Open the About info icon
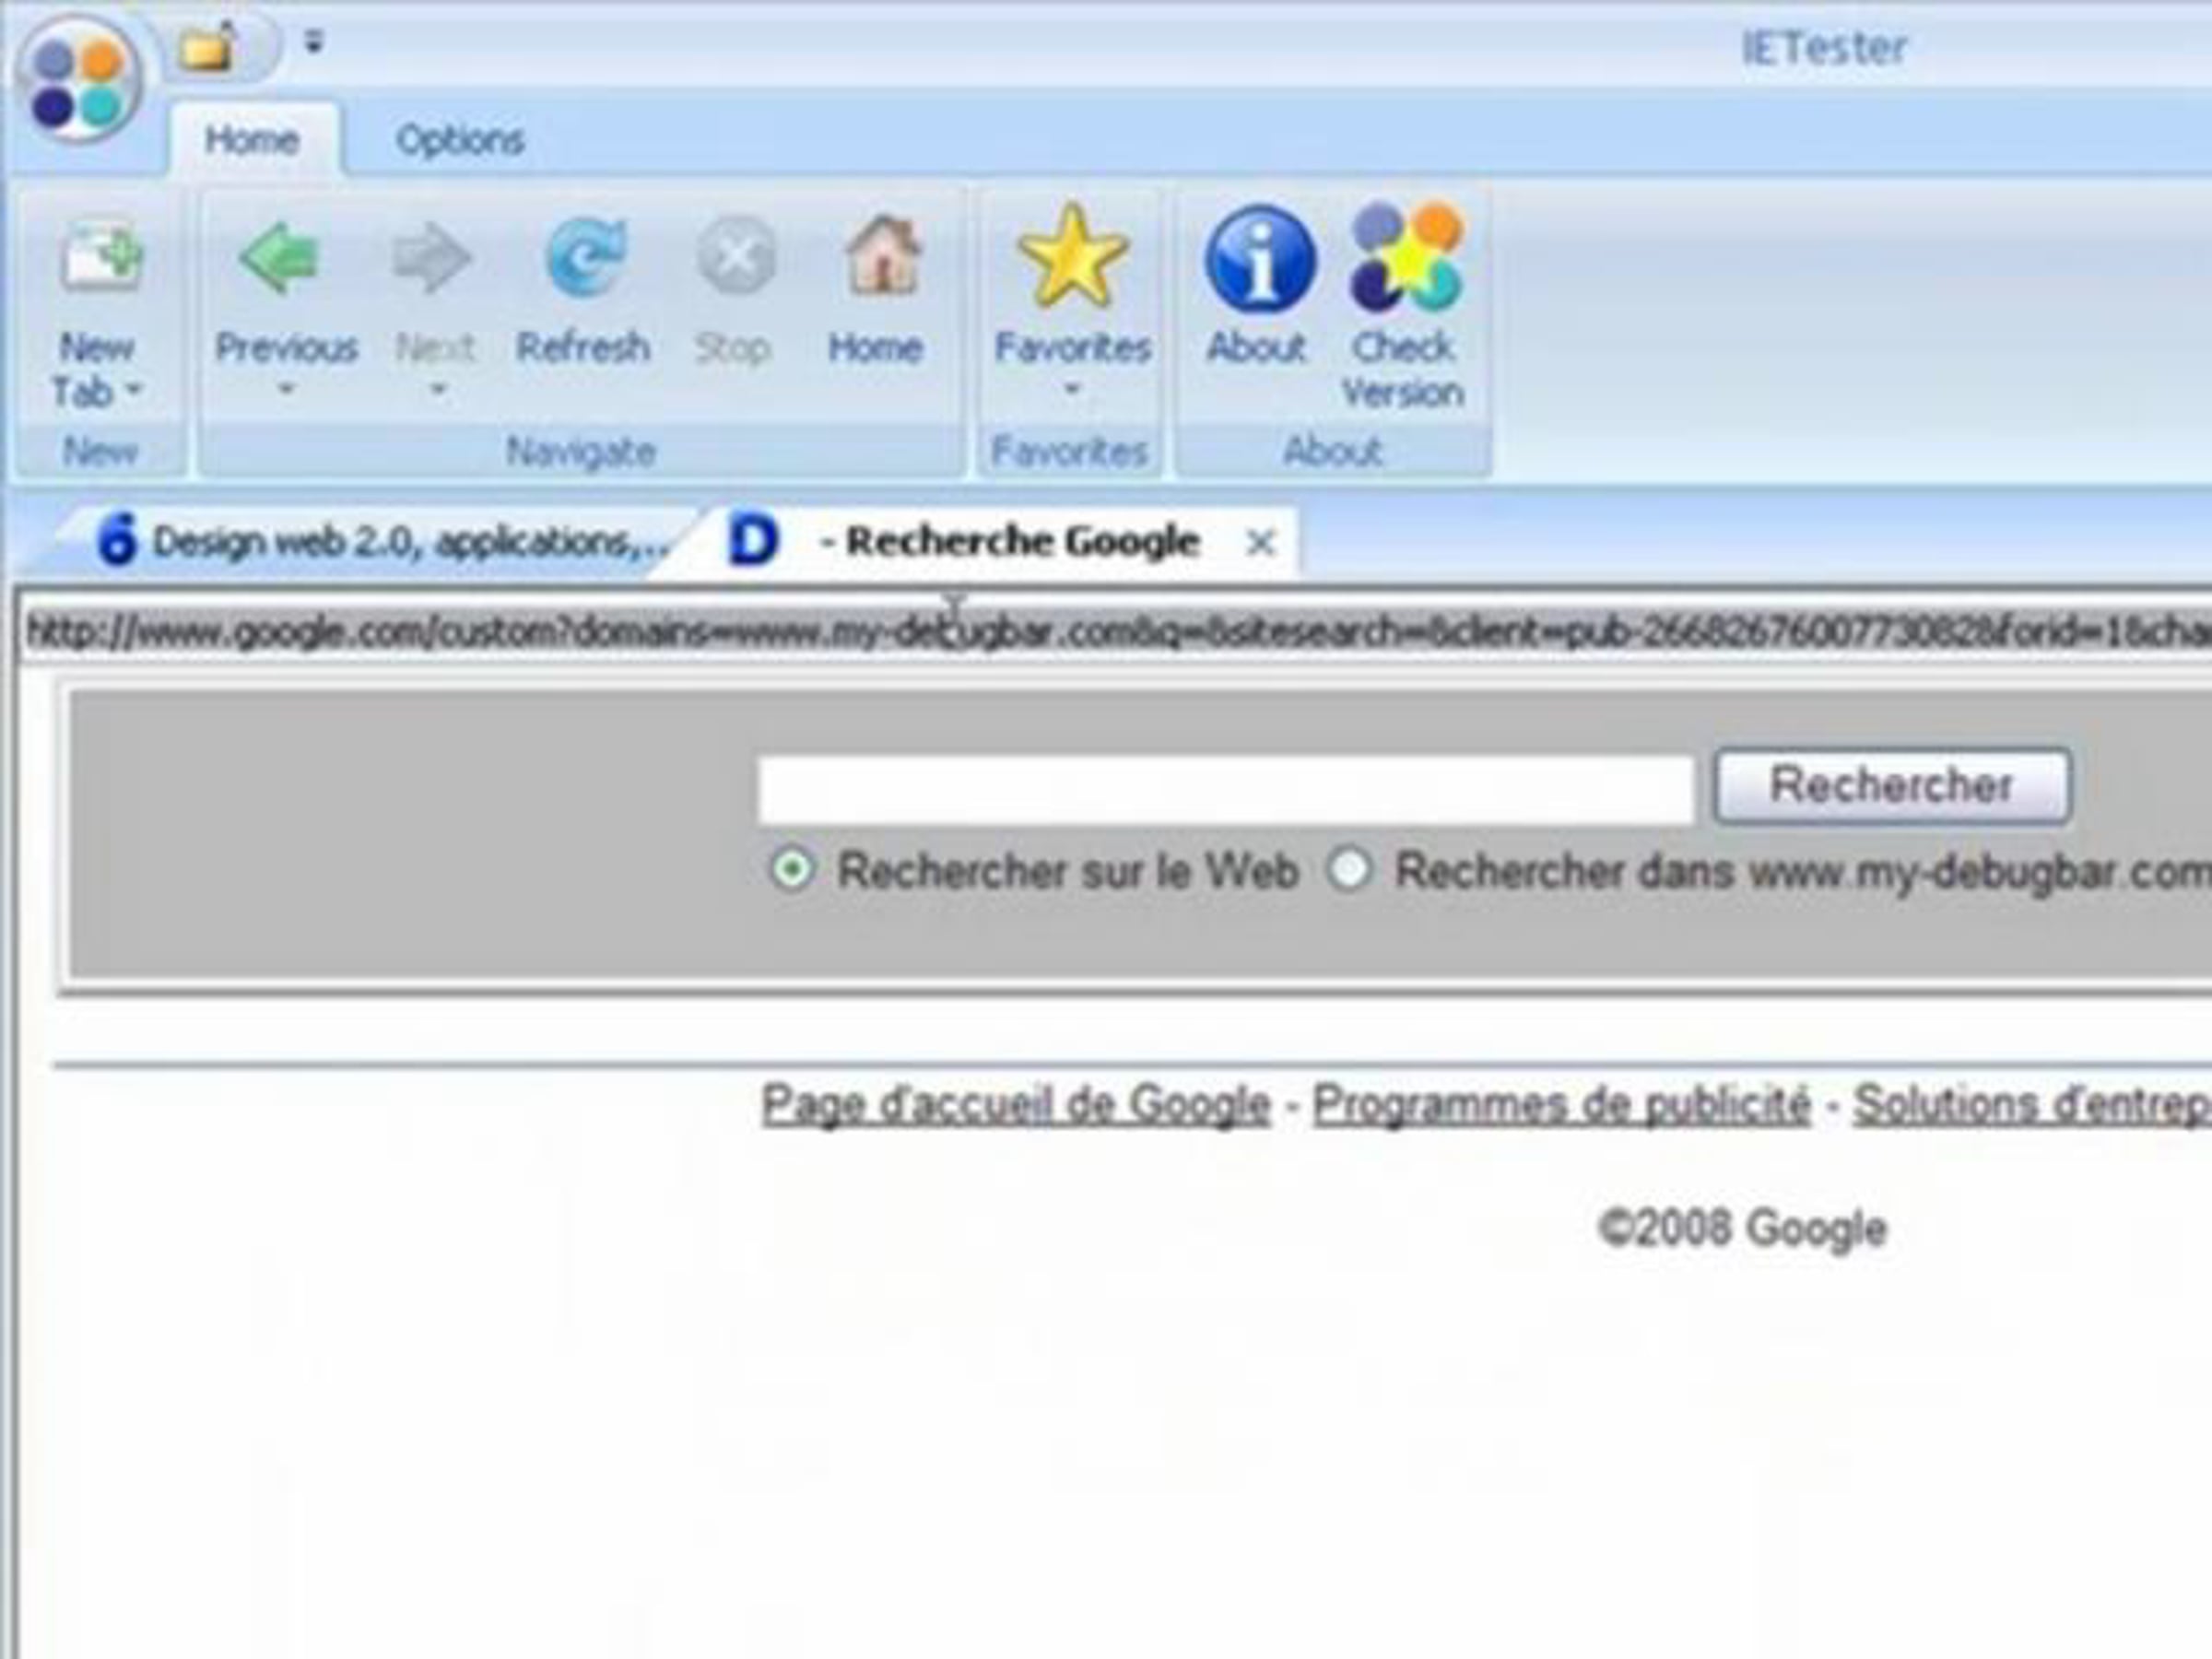Screen dimensions: 2212x1659 click(1260, 260)
